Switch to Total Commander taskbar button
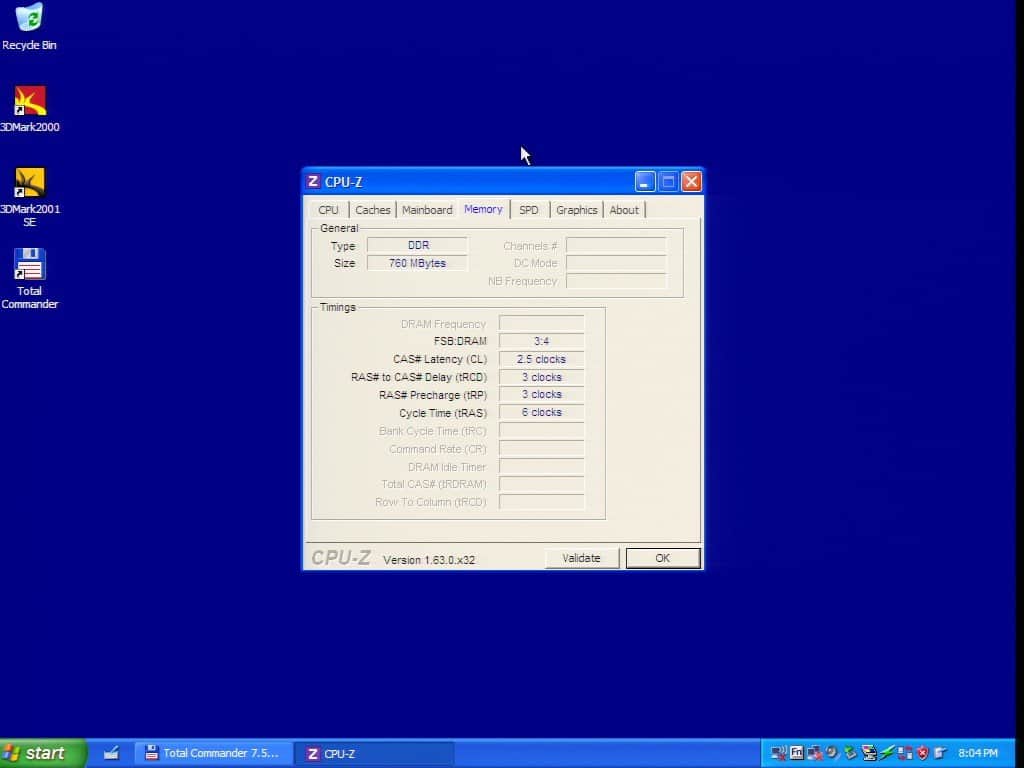The height and width of the screenshot is (768, 1024). tap(213, 753)
